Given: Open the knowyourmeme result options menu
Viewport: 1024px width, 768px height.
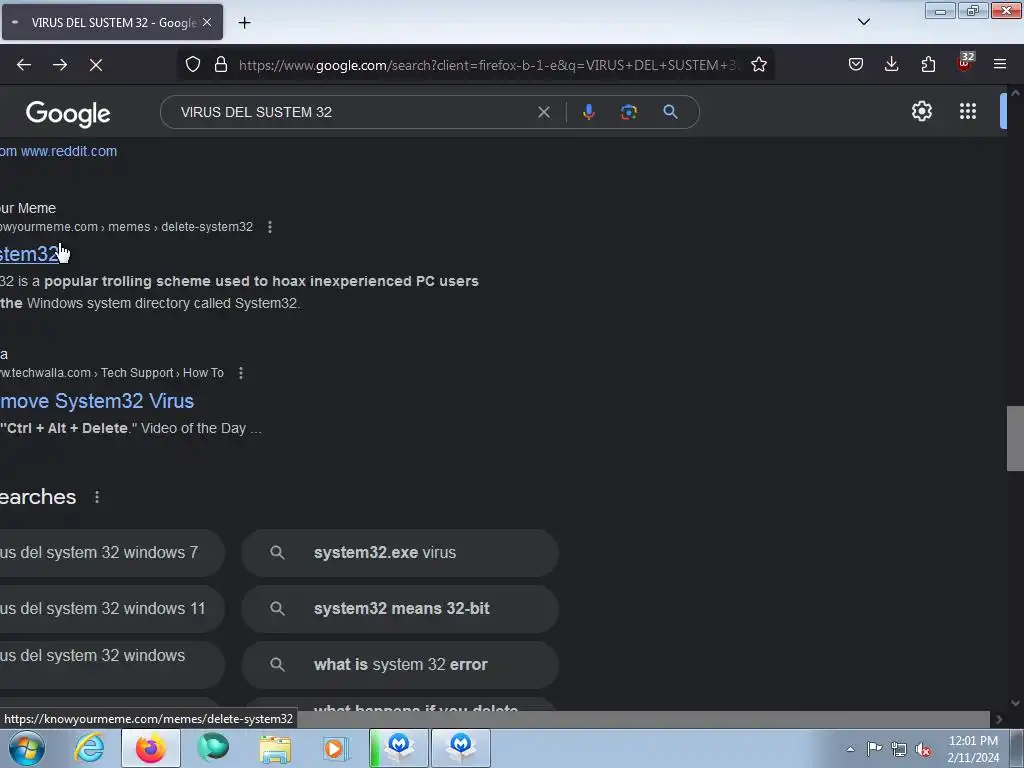Looking at the screenshot, I should coord(270,227).
